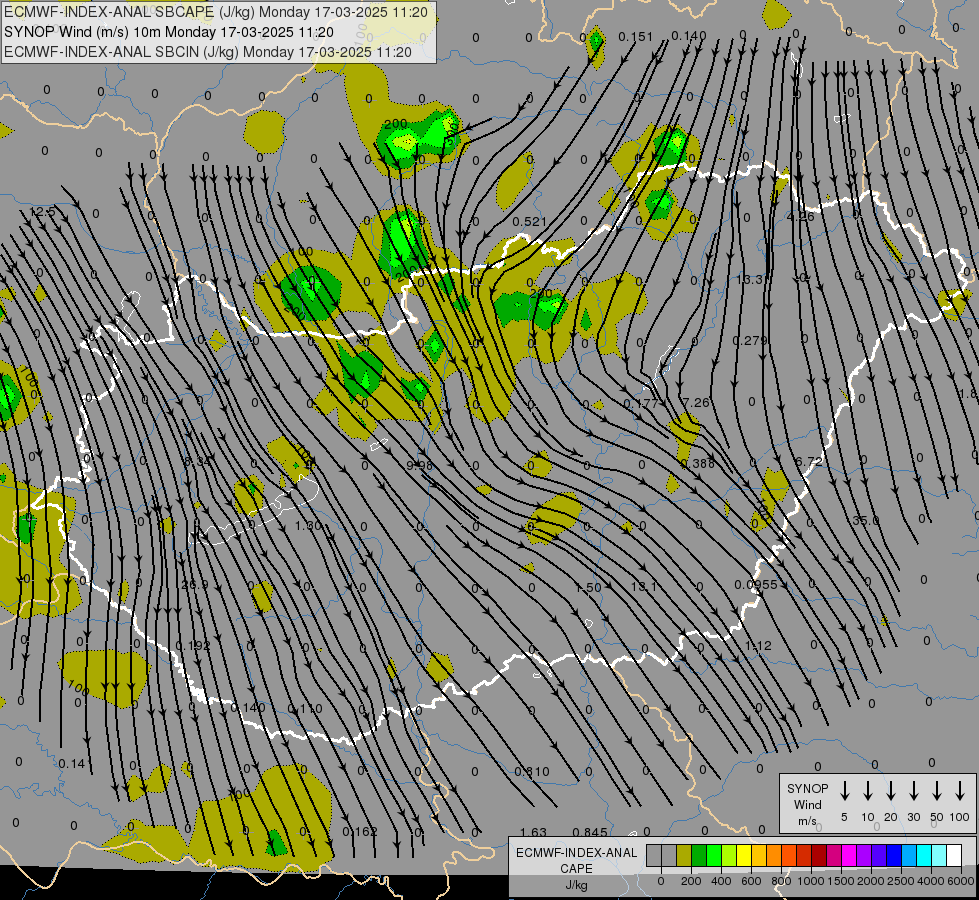Click the map value 6.72
Image resolution: width=979 pixels, height=900 pixels.
[x=809, y=462]
